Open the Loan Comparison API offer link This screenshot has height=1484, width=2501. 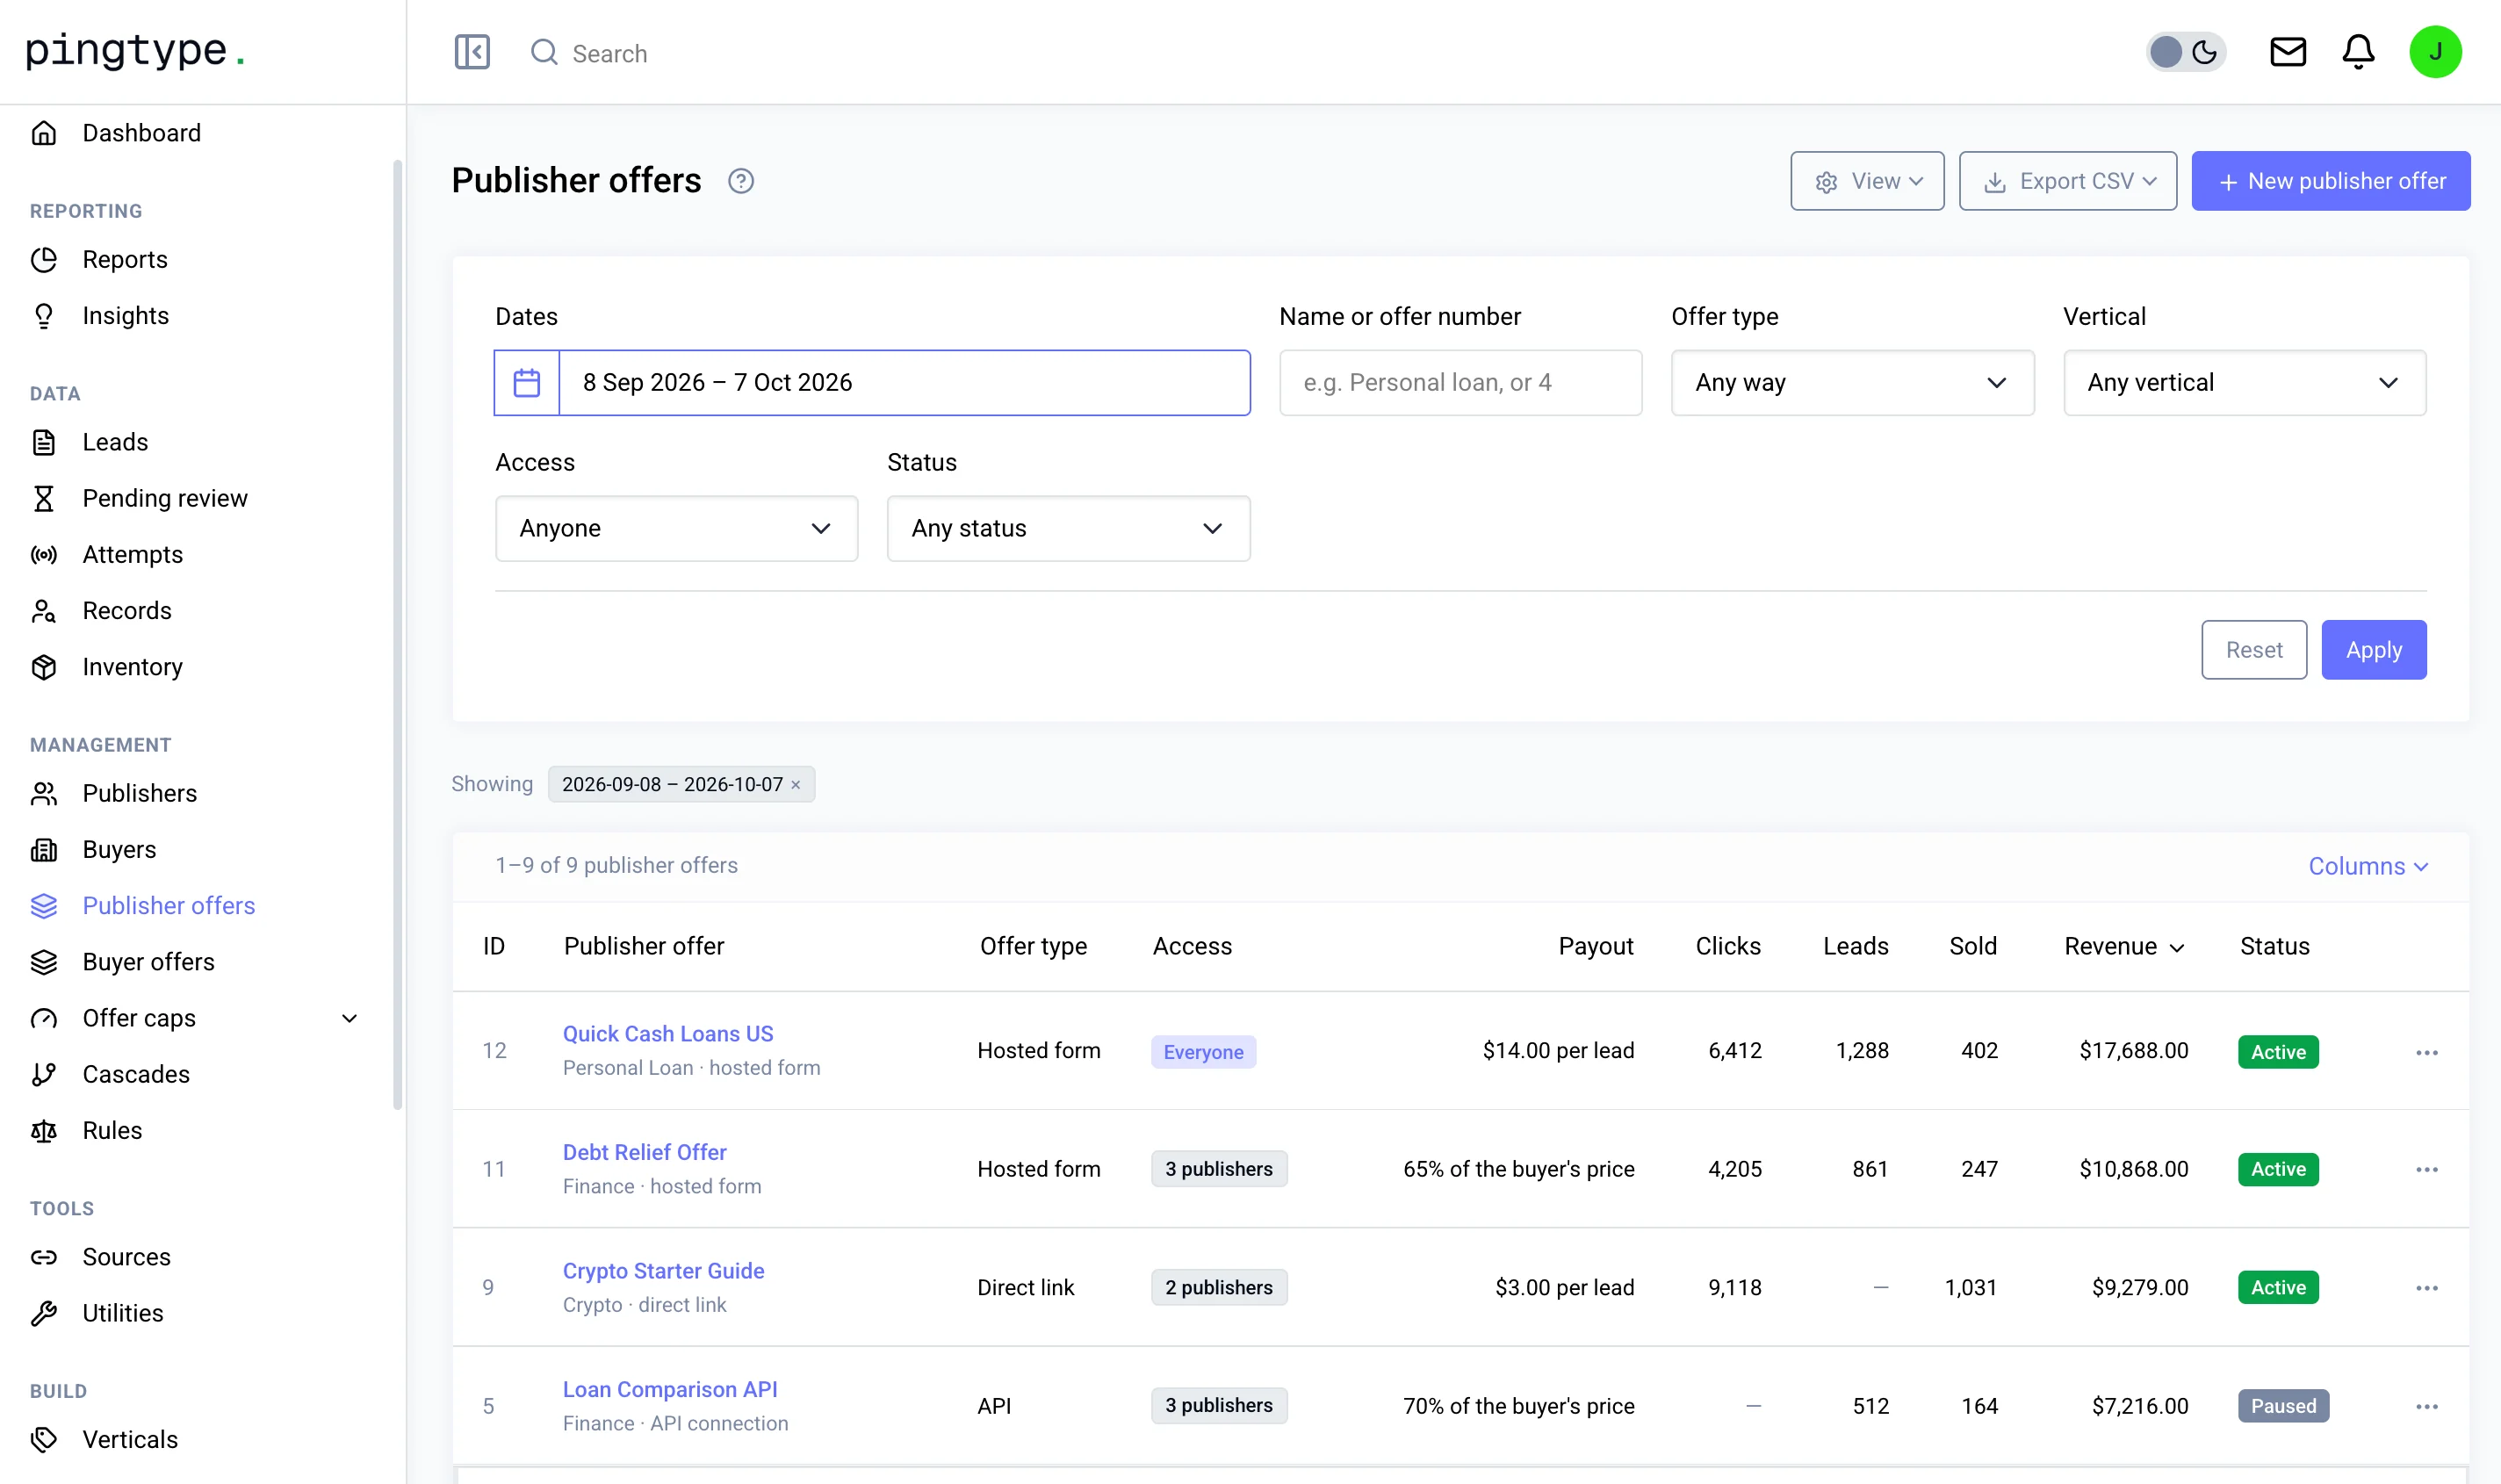[669, 1389]
